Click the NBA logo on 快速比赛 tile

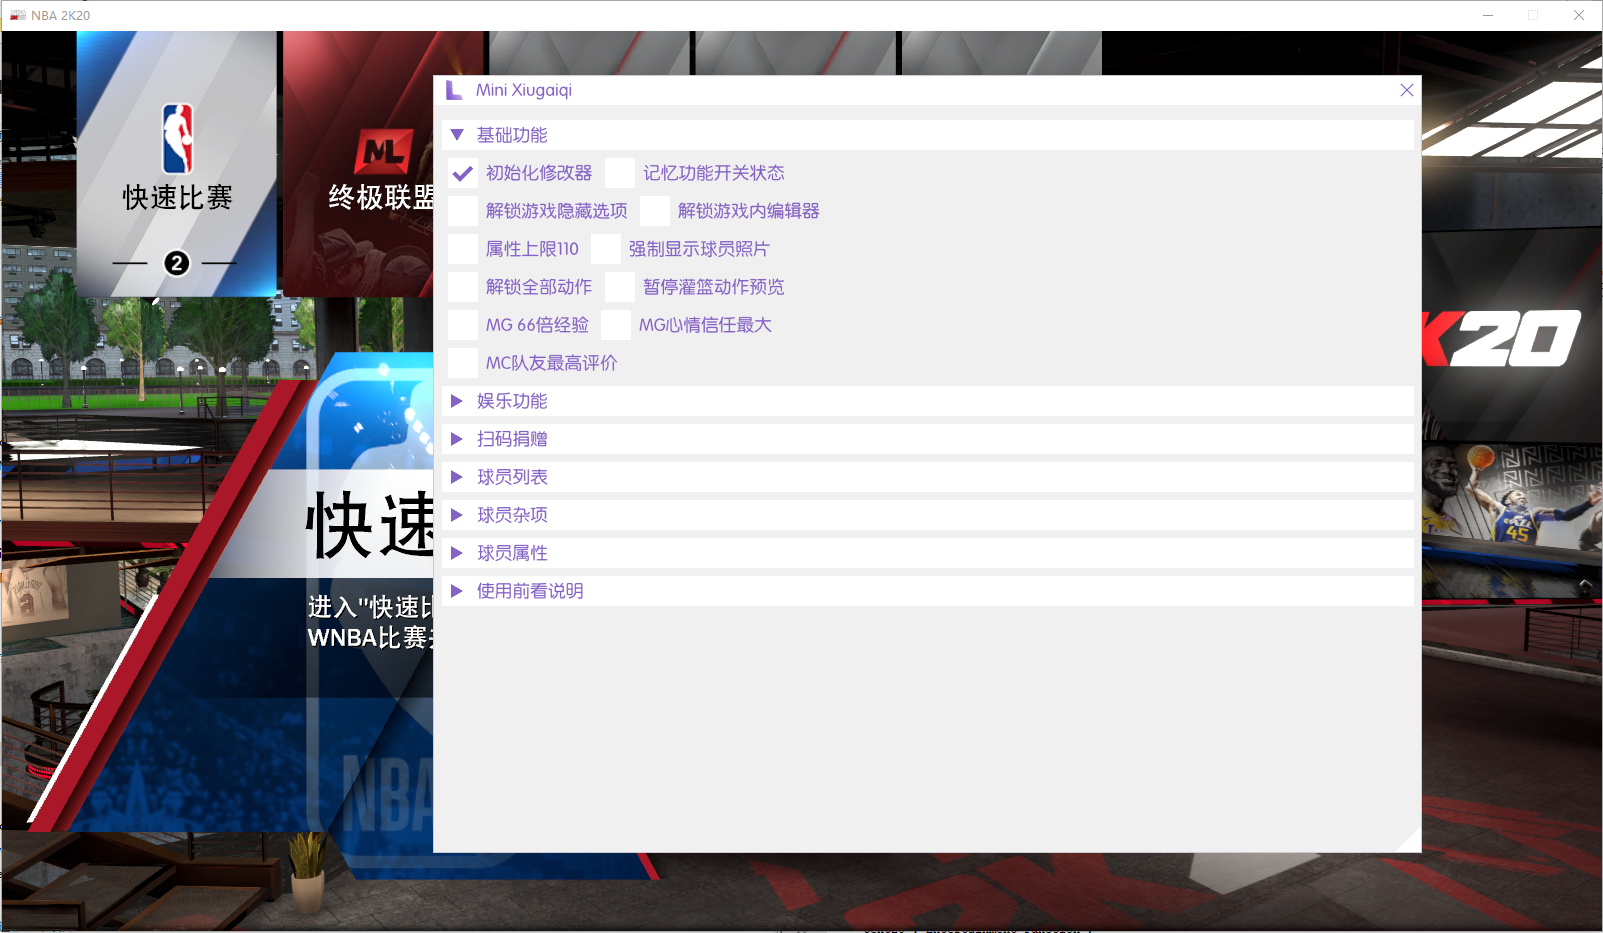(x=177, y=139)
